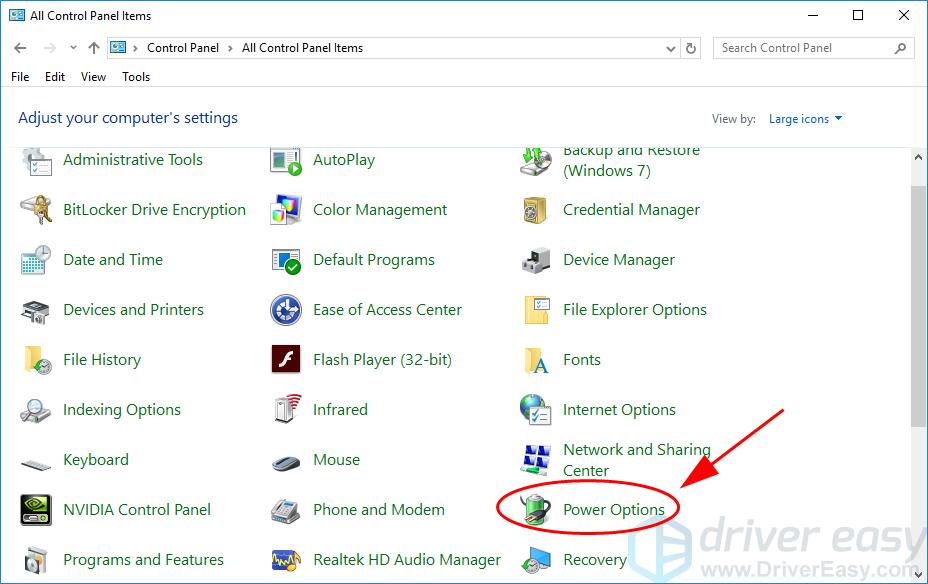Launch Flash Player (32-bit) icon
928x584 pixels.
click(286, 359)
